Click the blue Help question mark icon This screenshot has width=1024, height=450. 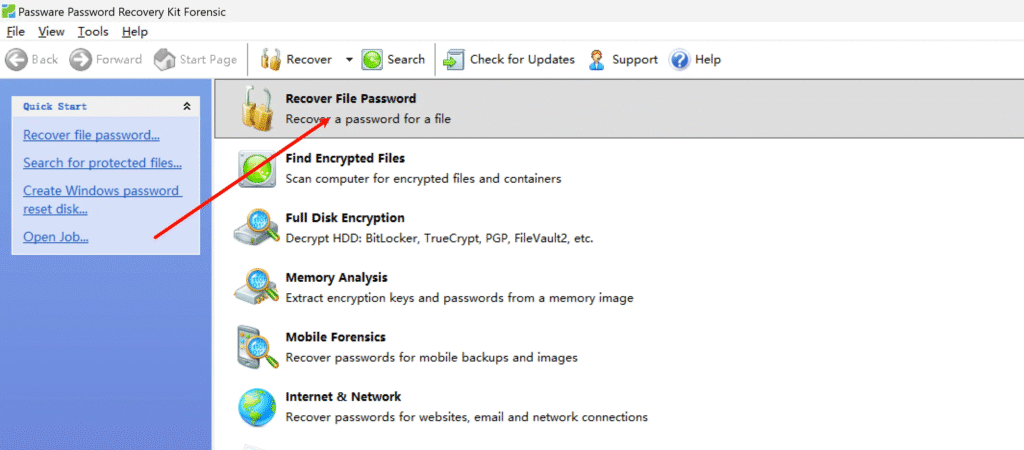[x=679, y=60]
